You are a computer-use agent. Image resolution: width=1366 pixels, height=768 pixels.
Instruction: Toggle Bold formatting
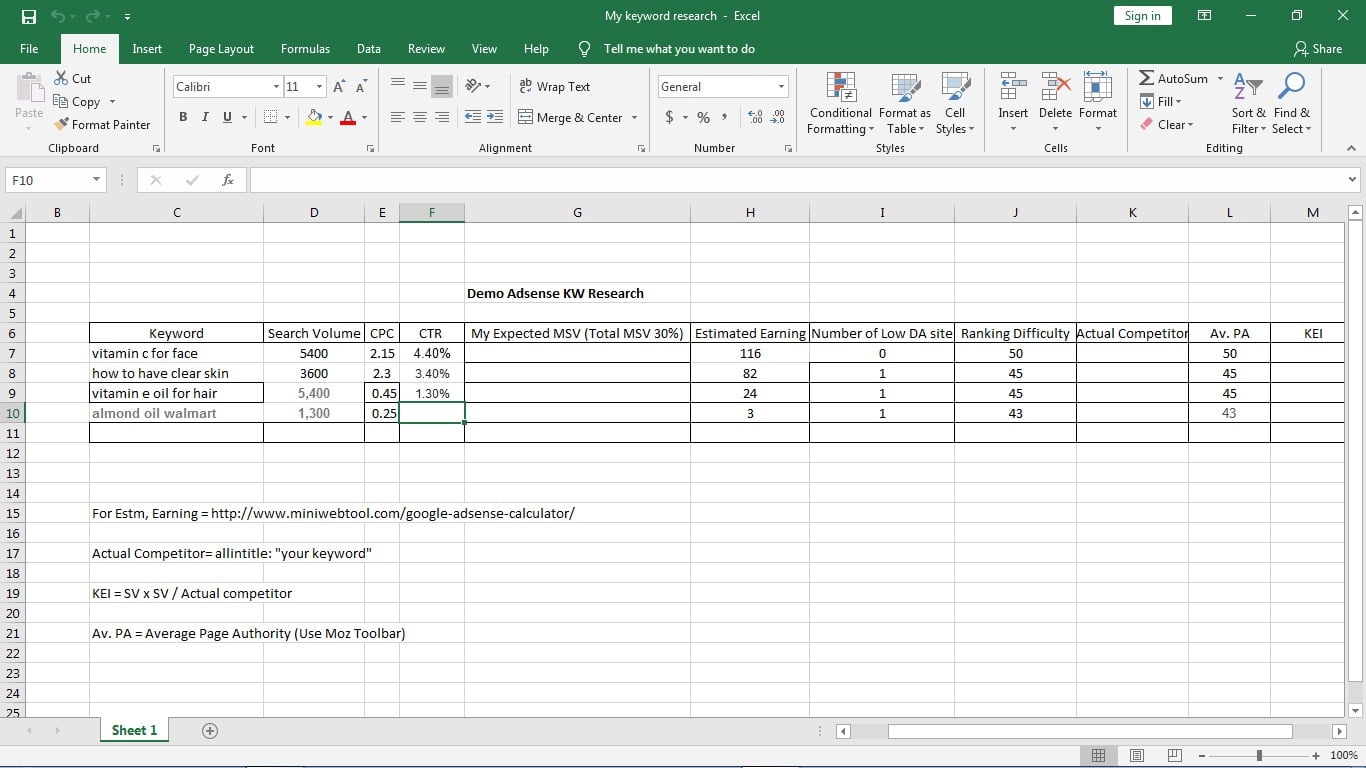pos(183,117)
